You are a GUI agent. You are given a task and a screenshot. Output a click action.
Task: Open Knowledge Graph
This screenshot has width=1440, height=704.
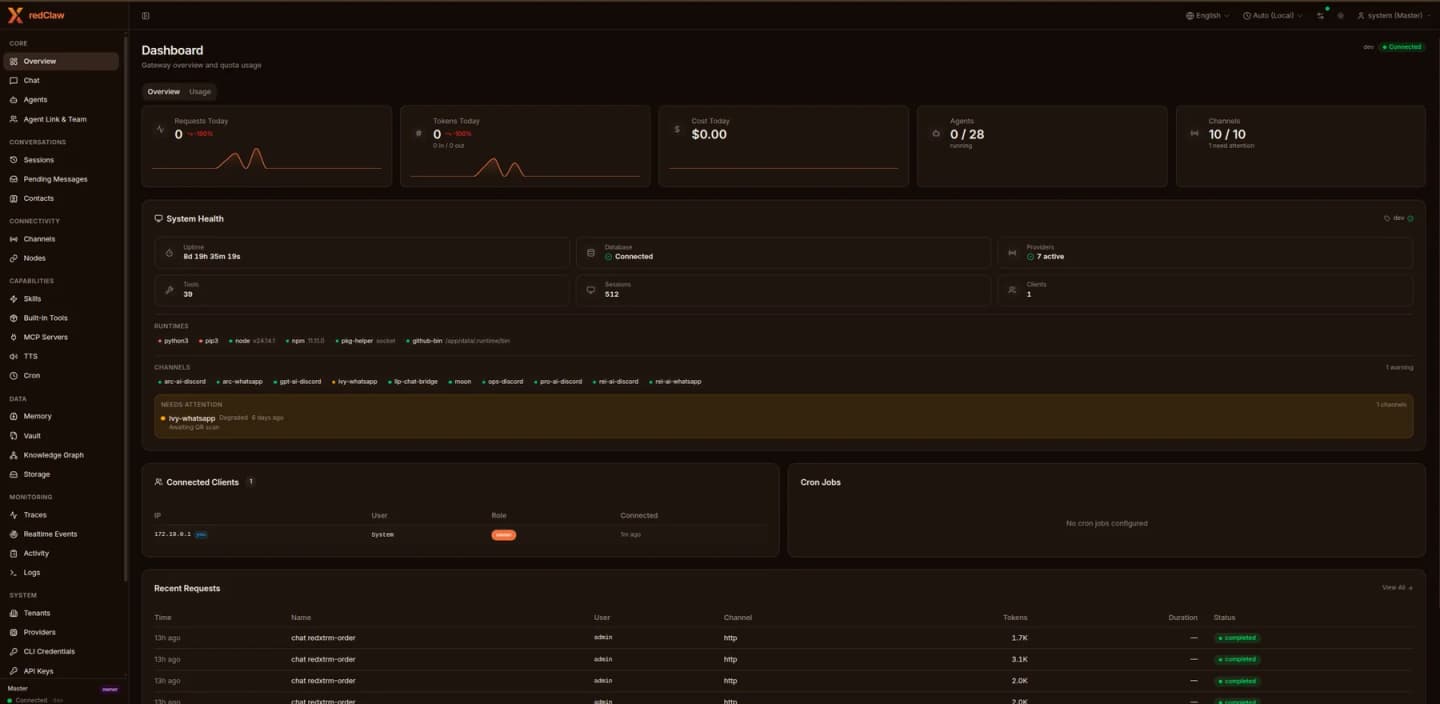pyautogui.click(x=61, y=455)
